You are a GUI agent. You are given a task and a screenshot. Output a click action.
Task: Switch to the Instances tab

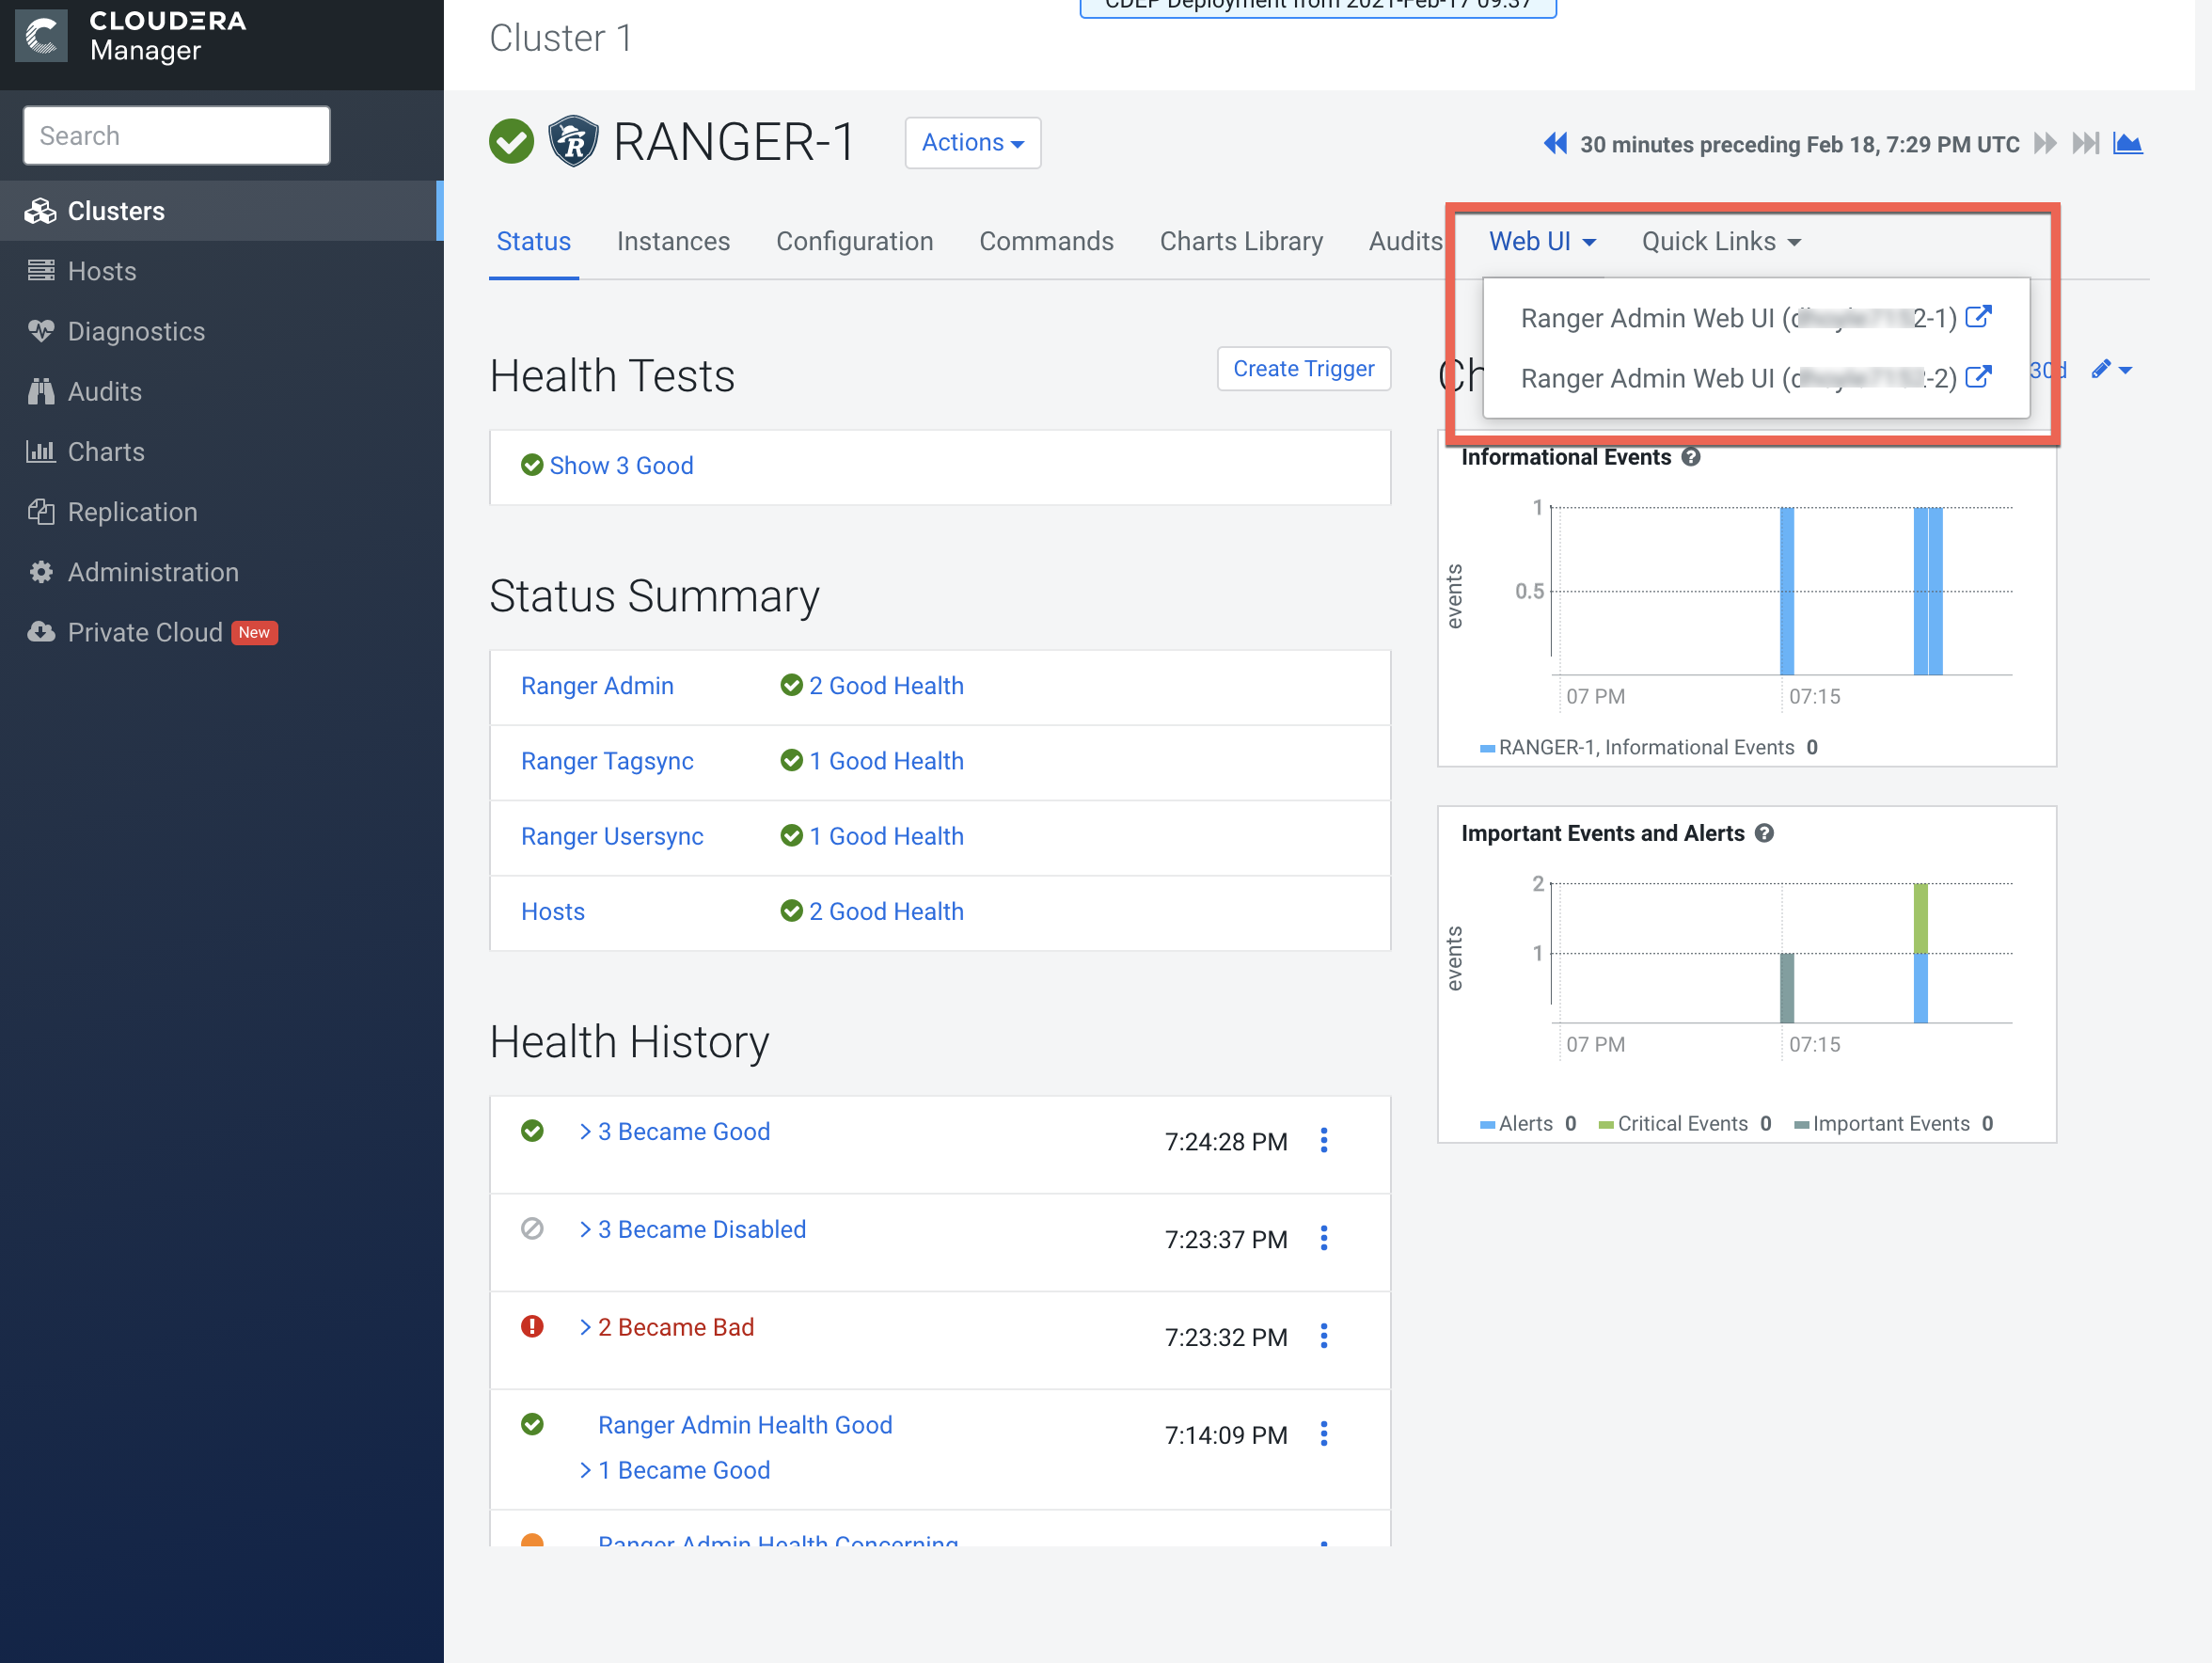click(673, 241)
